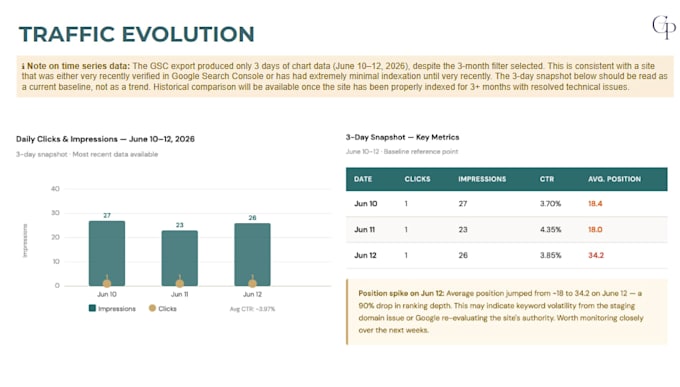This screenshot has width=680, height=387.
Task: Click the IMPRESSIONS column header
Action: point(482,179)
